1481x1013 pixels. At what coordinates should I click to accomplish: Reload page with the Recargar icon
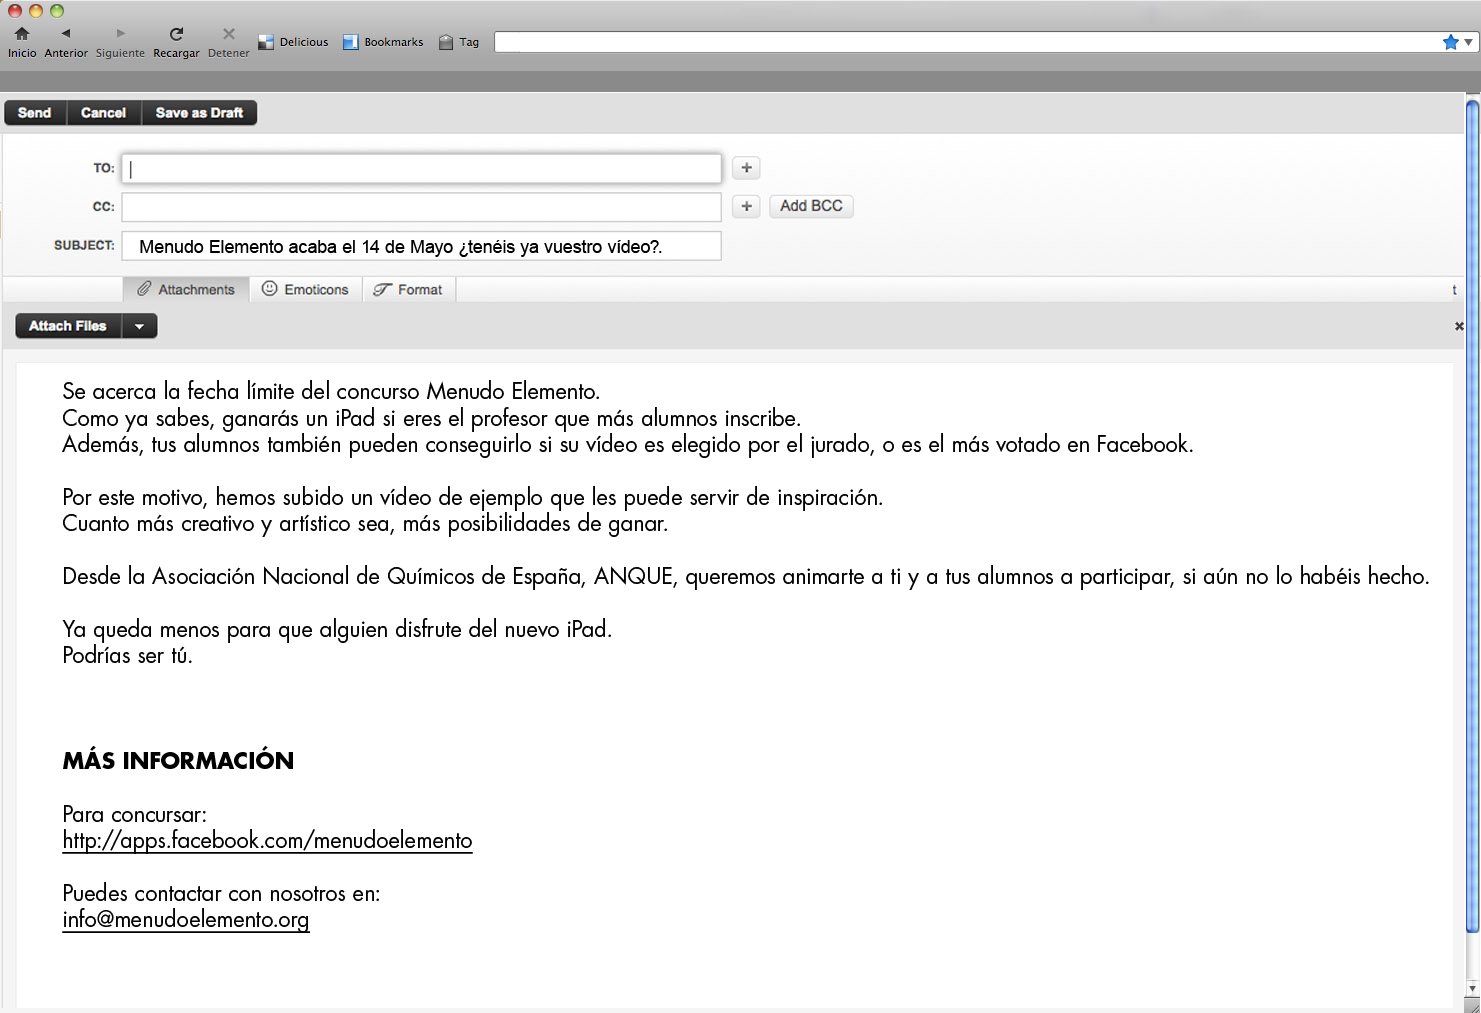tap(176, 34)
